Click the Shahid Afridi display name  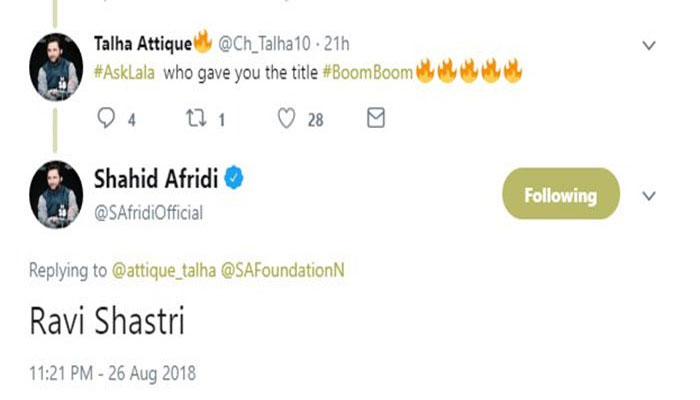click(x=154, y=180)
